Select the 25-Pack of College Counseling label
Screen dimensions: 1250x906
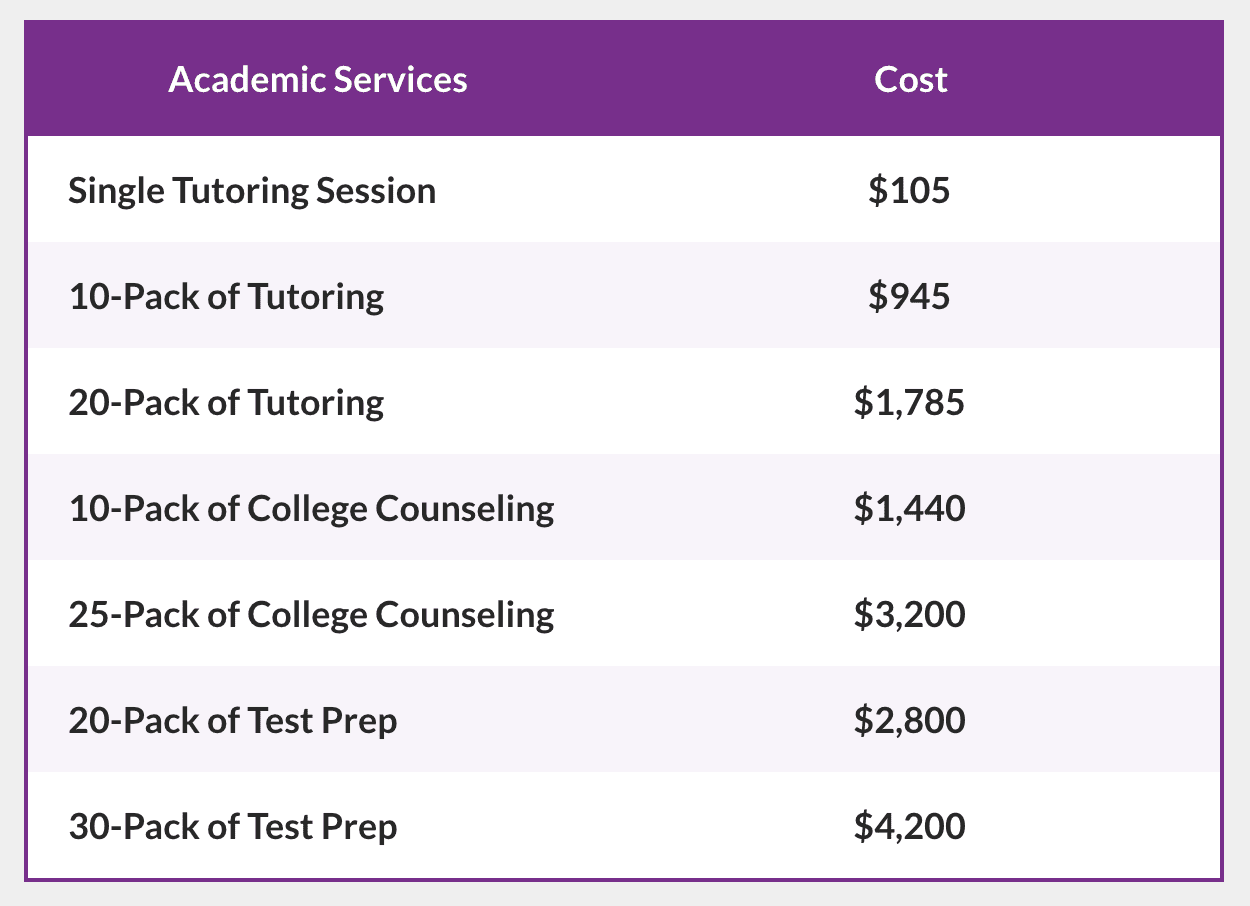pyautogui.click(x=311, y=615)
